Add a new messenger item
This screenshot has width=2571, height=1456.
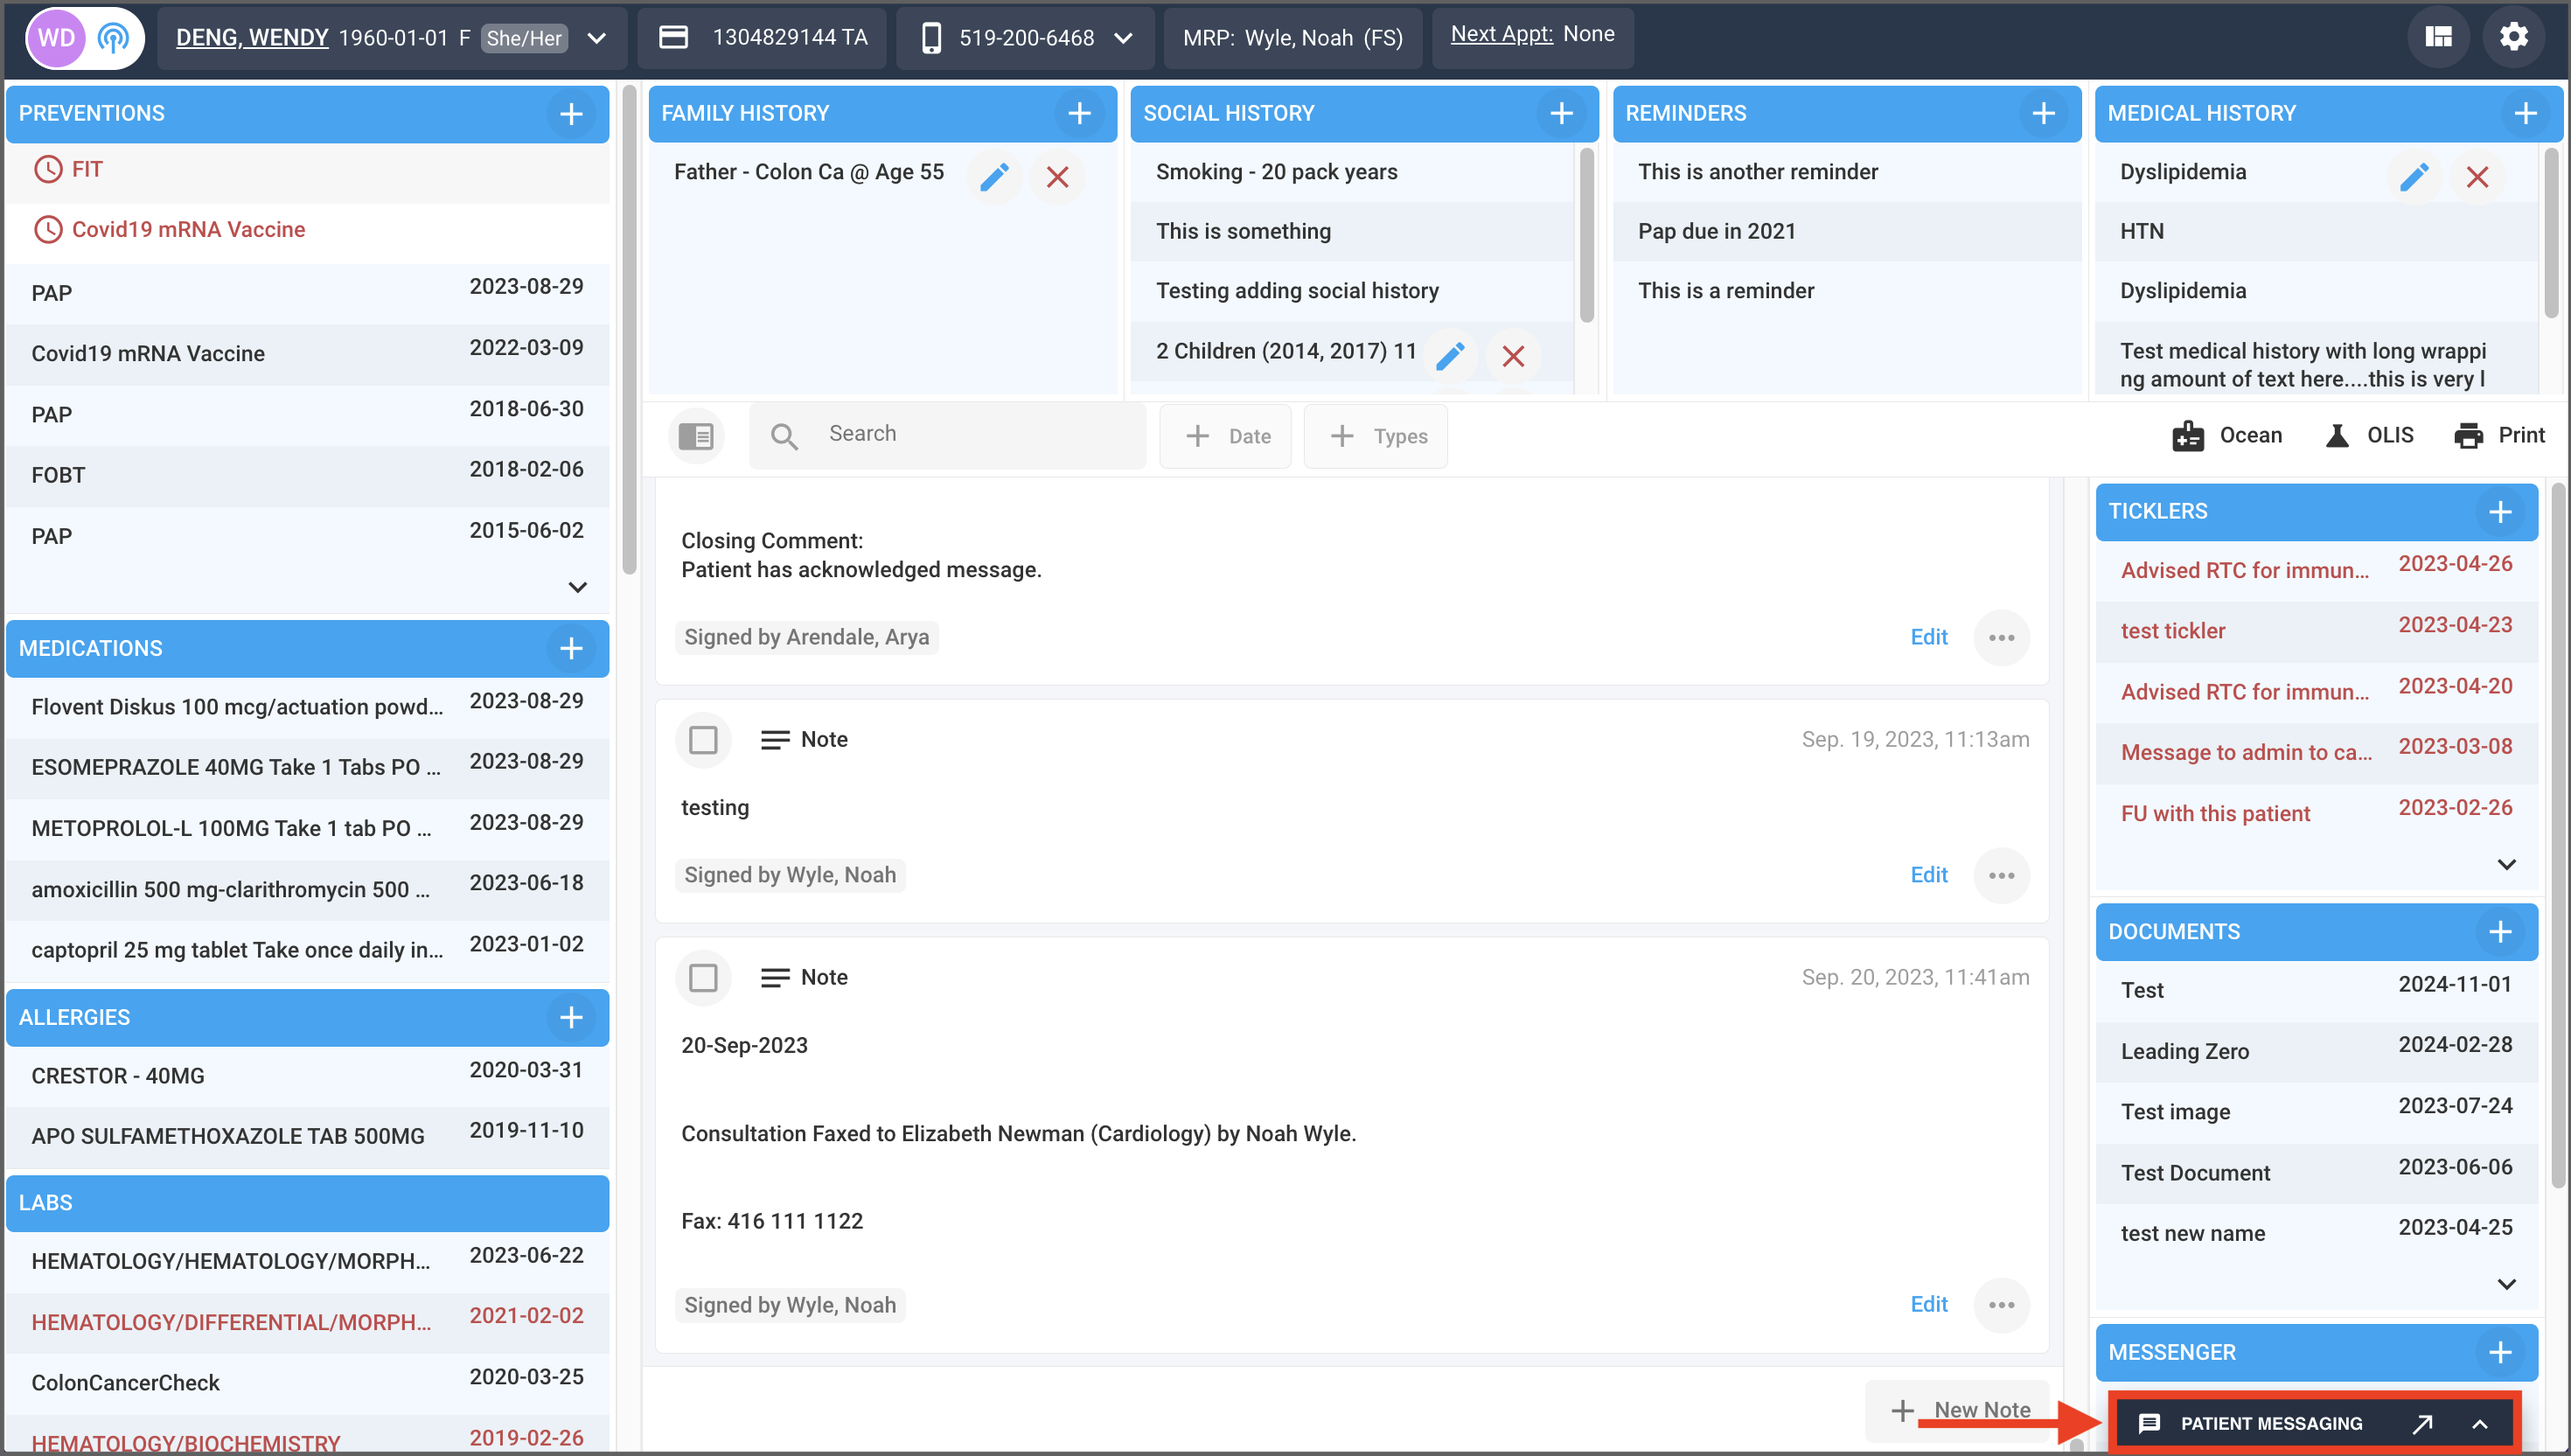[x=2500, y=1352]
